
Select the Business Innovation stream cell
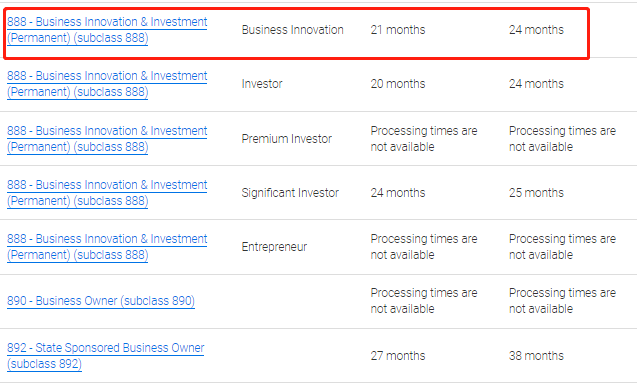pyautogui.click(x=292, y=30)
